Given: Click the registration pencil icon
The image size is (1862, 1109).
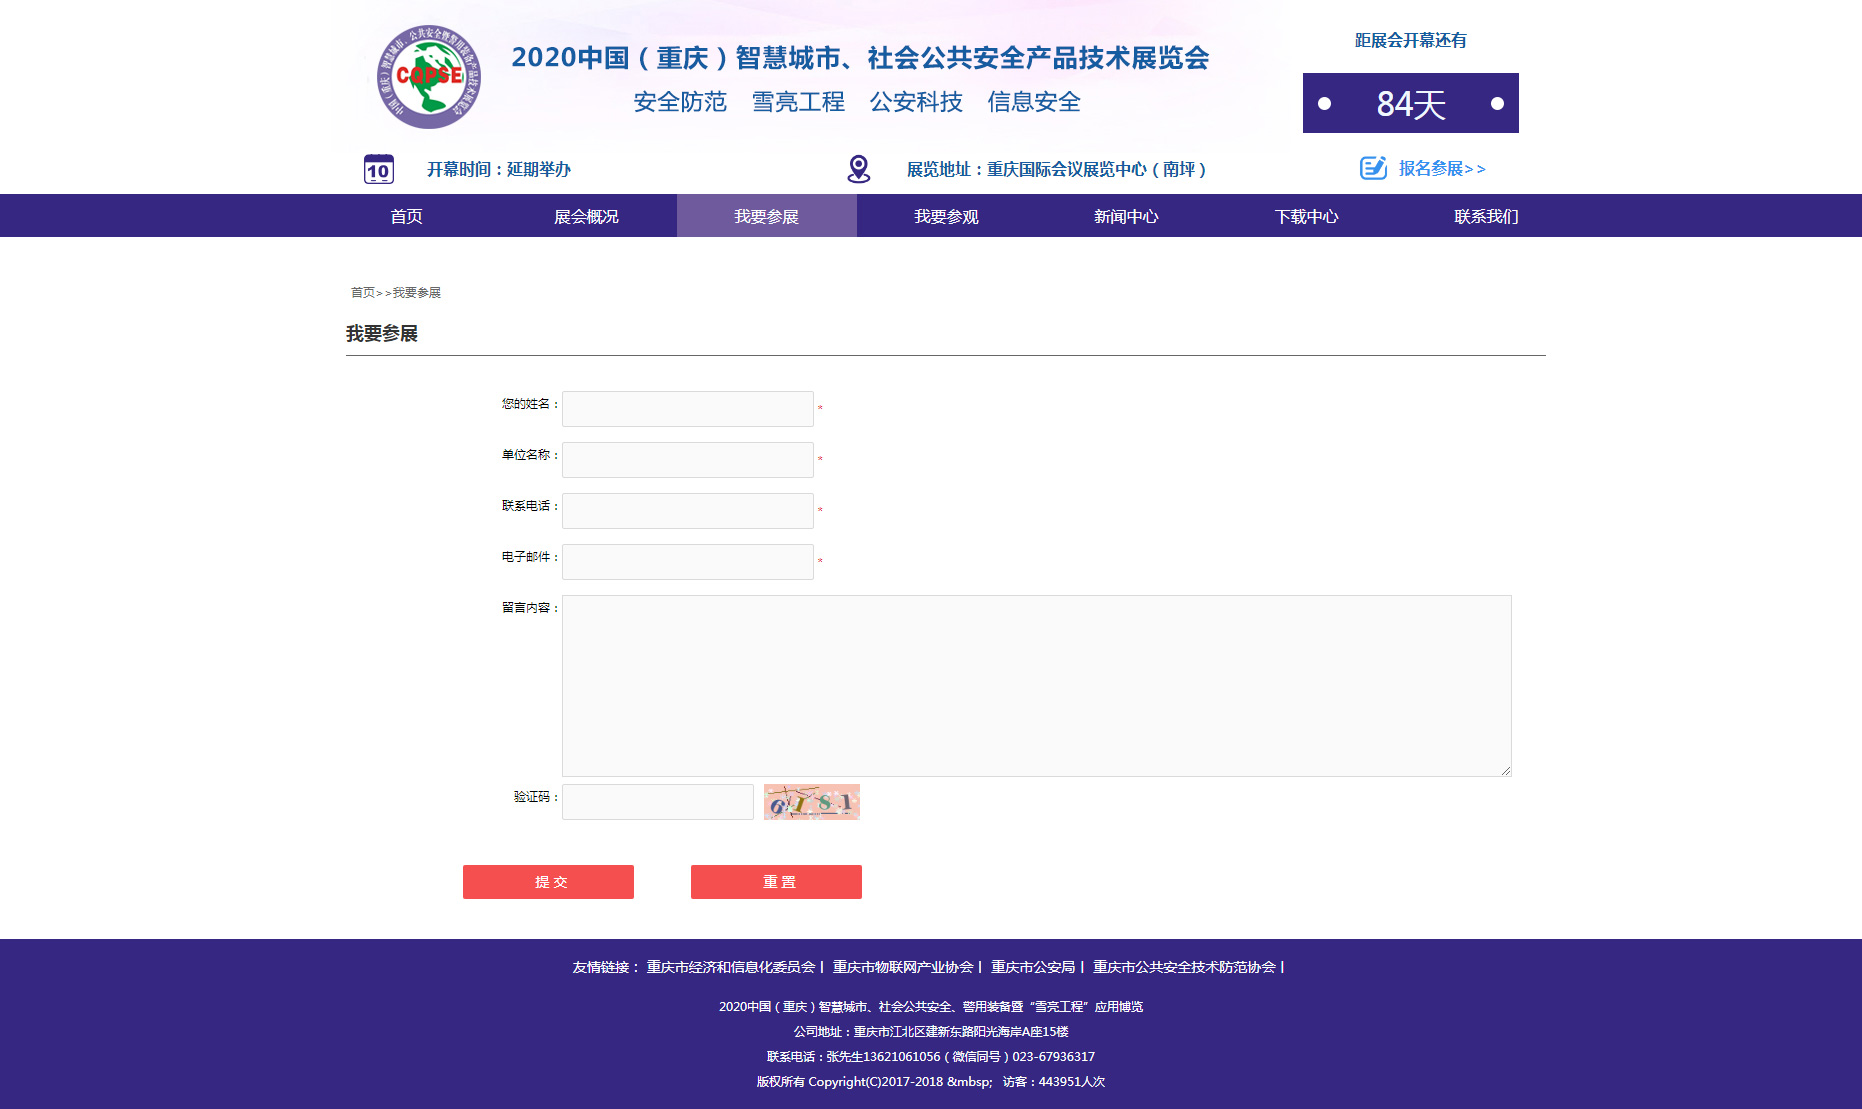Looking at the screenshot, I should (1373, 168).
